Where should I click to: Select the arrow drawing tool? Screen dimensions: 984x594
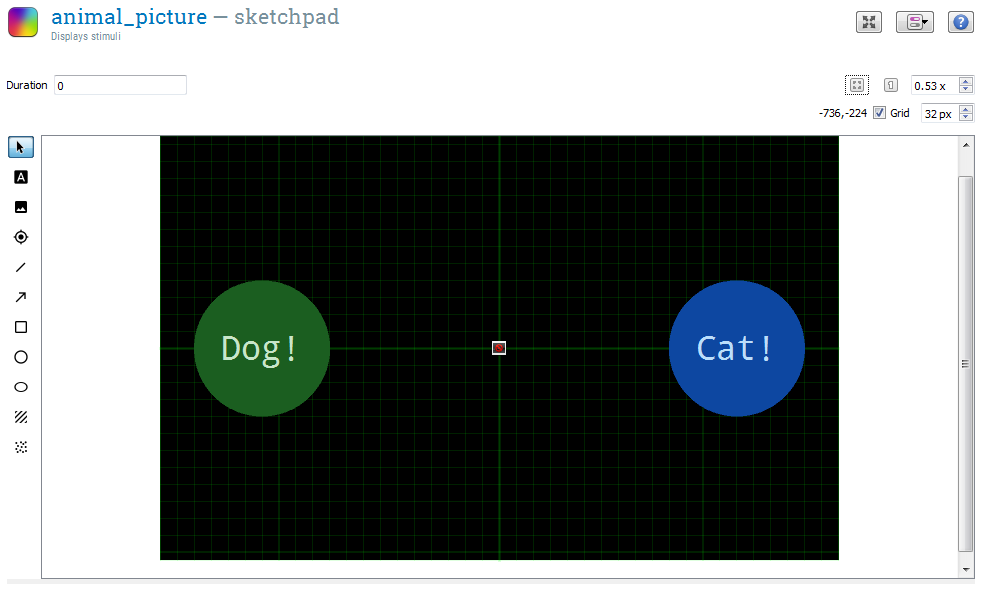pyautogui.click(x=20, y=297)
